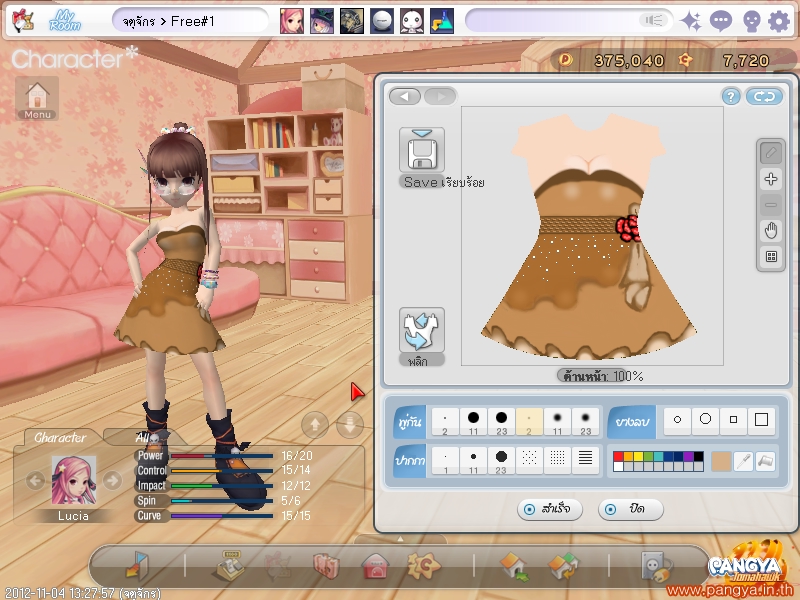
Task: Click the star cookie icon
Action: point(423,565)
